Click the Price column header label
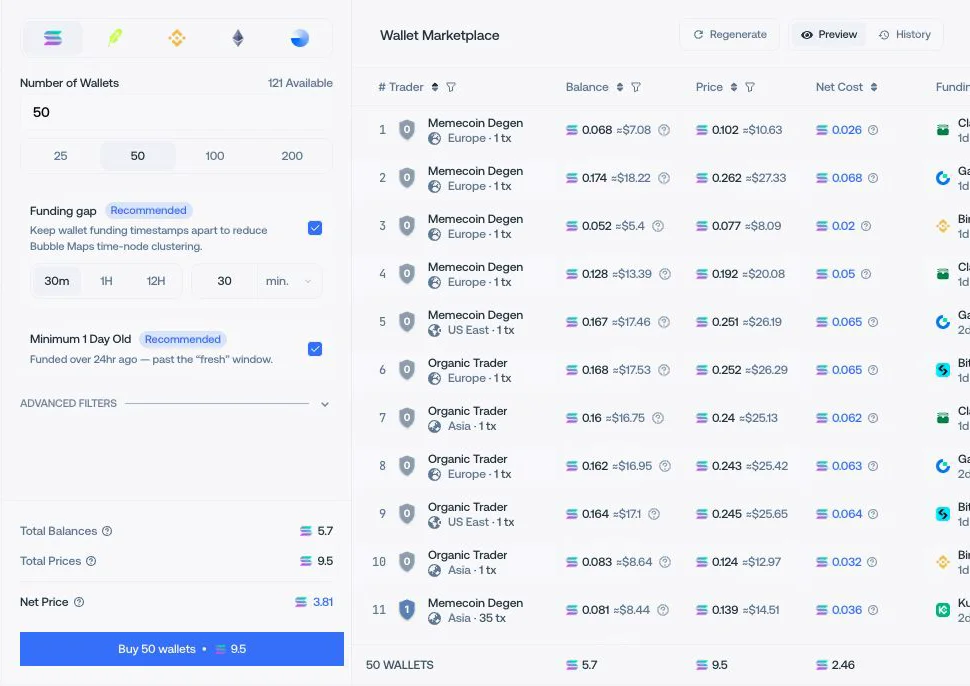The image size is (970, 686). click(709, 87)
